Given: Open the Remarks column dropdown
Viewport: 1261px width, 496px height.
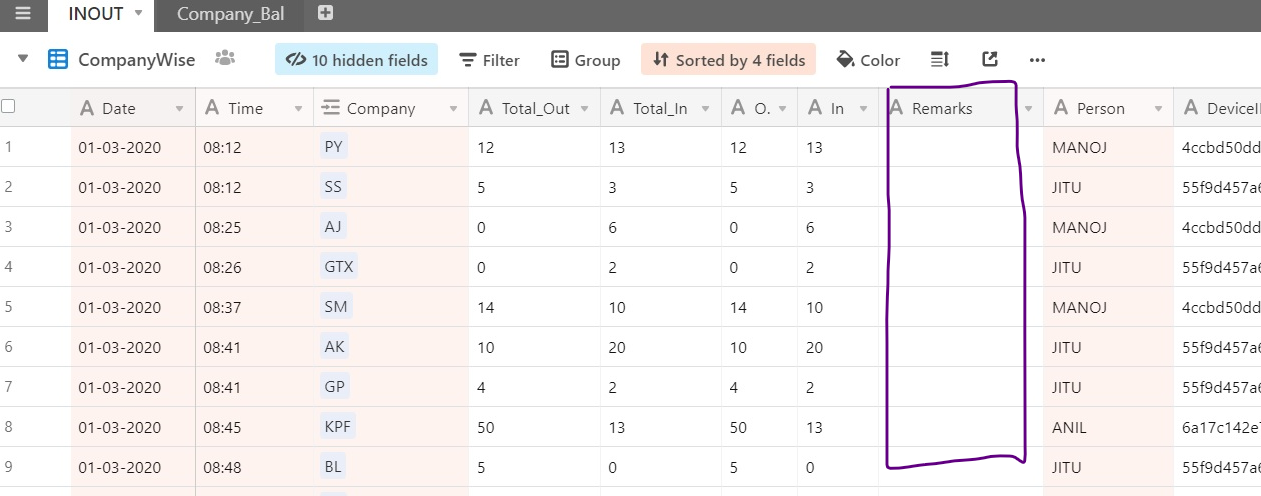Looking at the screenshot, I should 1028,108.
